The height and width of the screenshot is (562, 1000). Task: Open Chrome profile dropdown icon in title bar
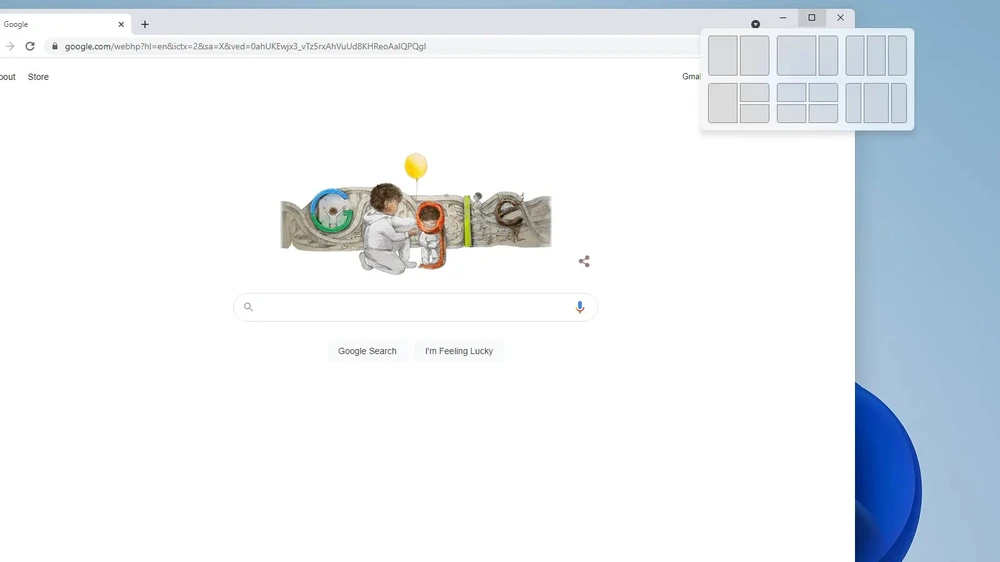pos(755,24)
